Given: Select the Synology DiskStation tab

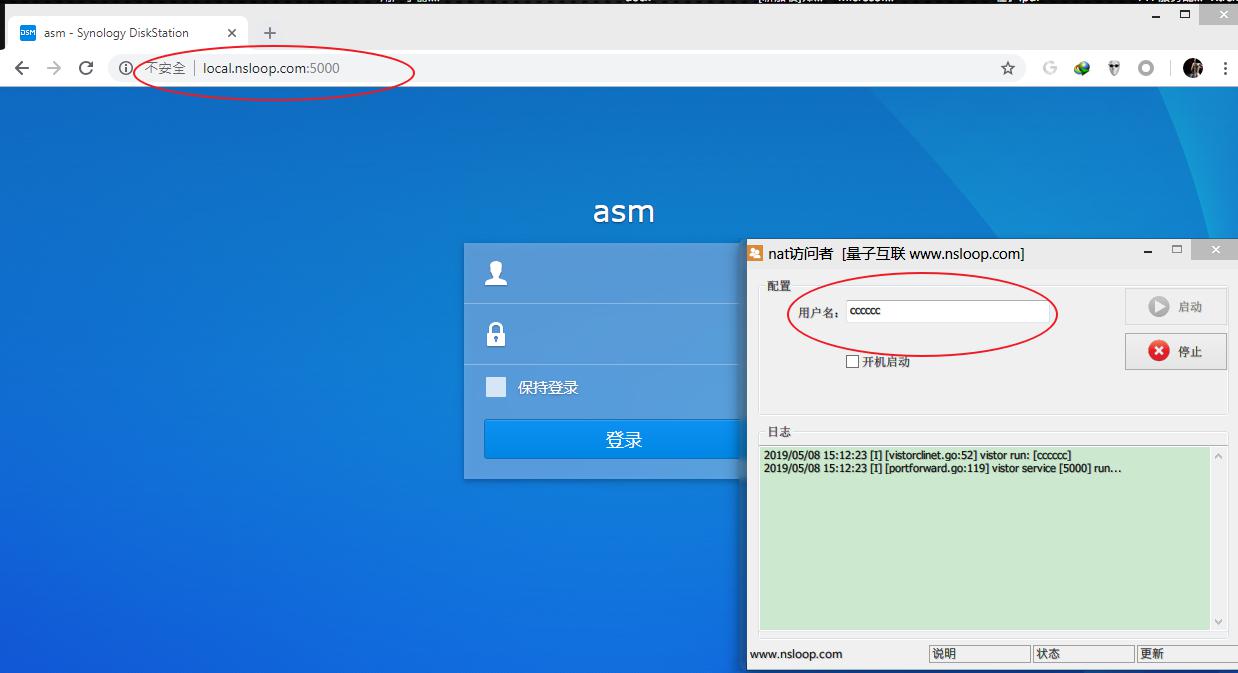Looking at the screenshot, I should 120,33.
